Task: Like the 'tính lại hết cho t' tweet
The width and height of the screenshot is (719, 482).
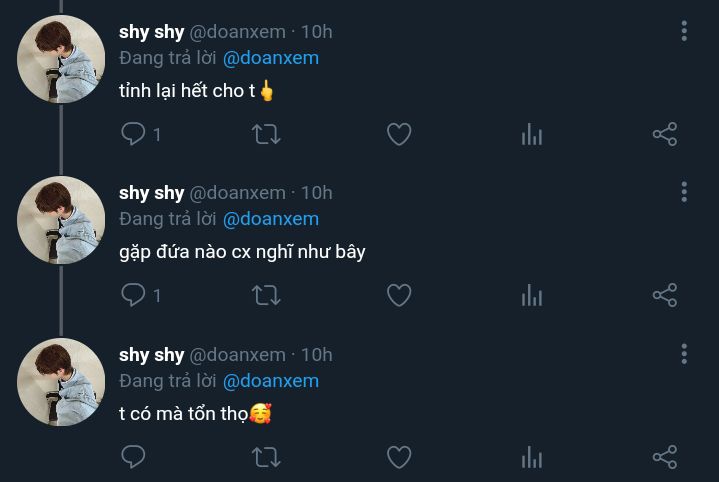Action: [x=399, y=134]
